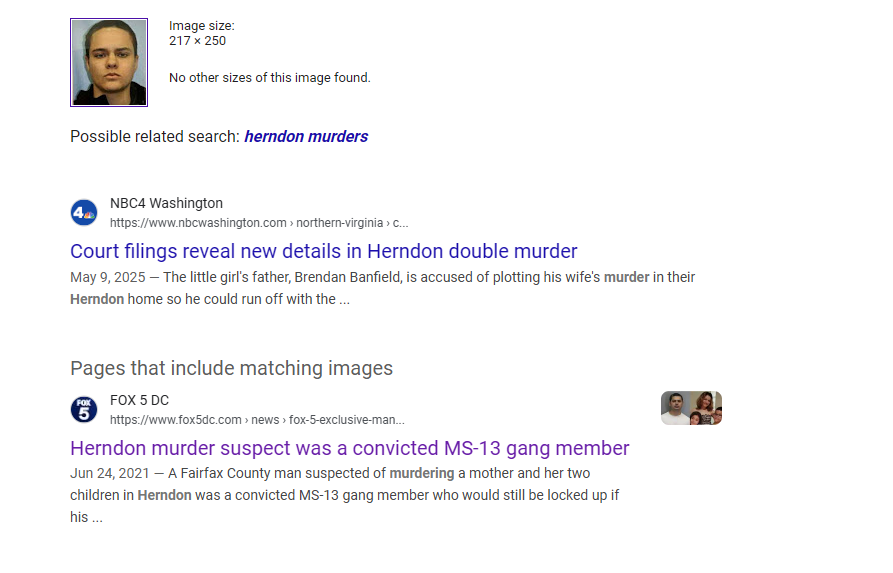Click the '217 × 250' dimensions text

[198, 41]
